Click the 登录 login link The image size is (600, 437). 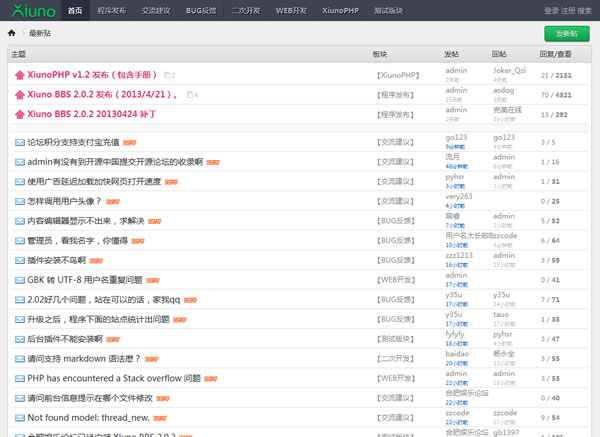551,10
